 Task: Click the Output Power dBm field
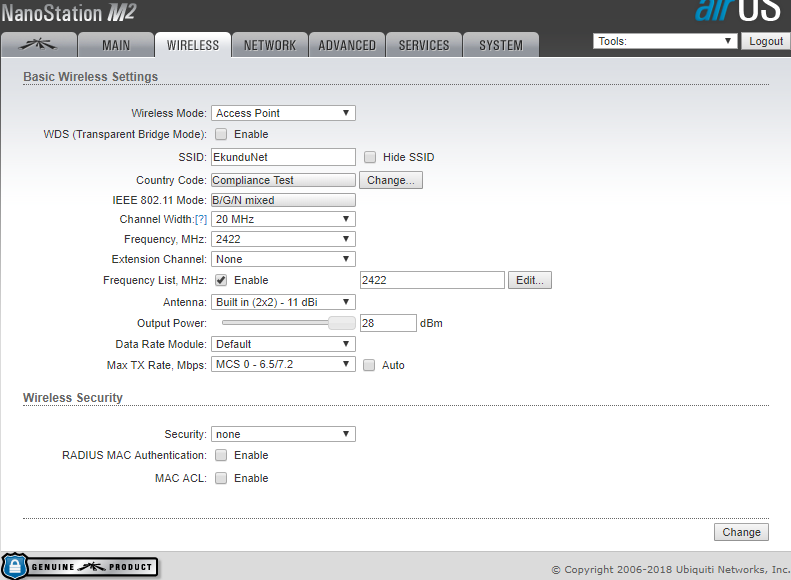388,323
